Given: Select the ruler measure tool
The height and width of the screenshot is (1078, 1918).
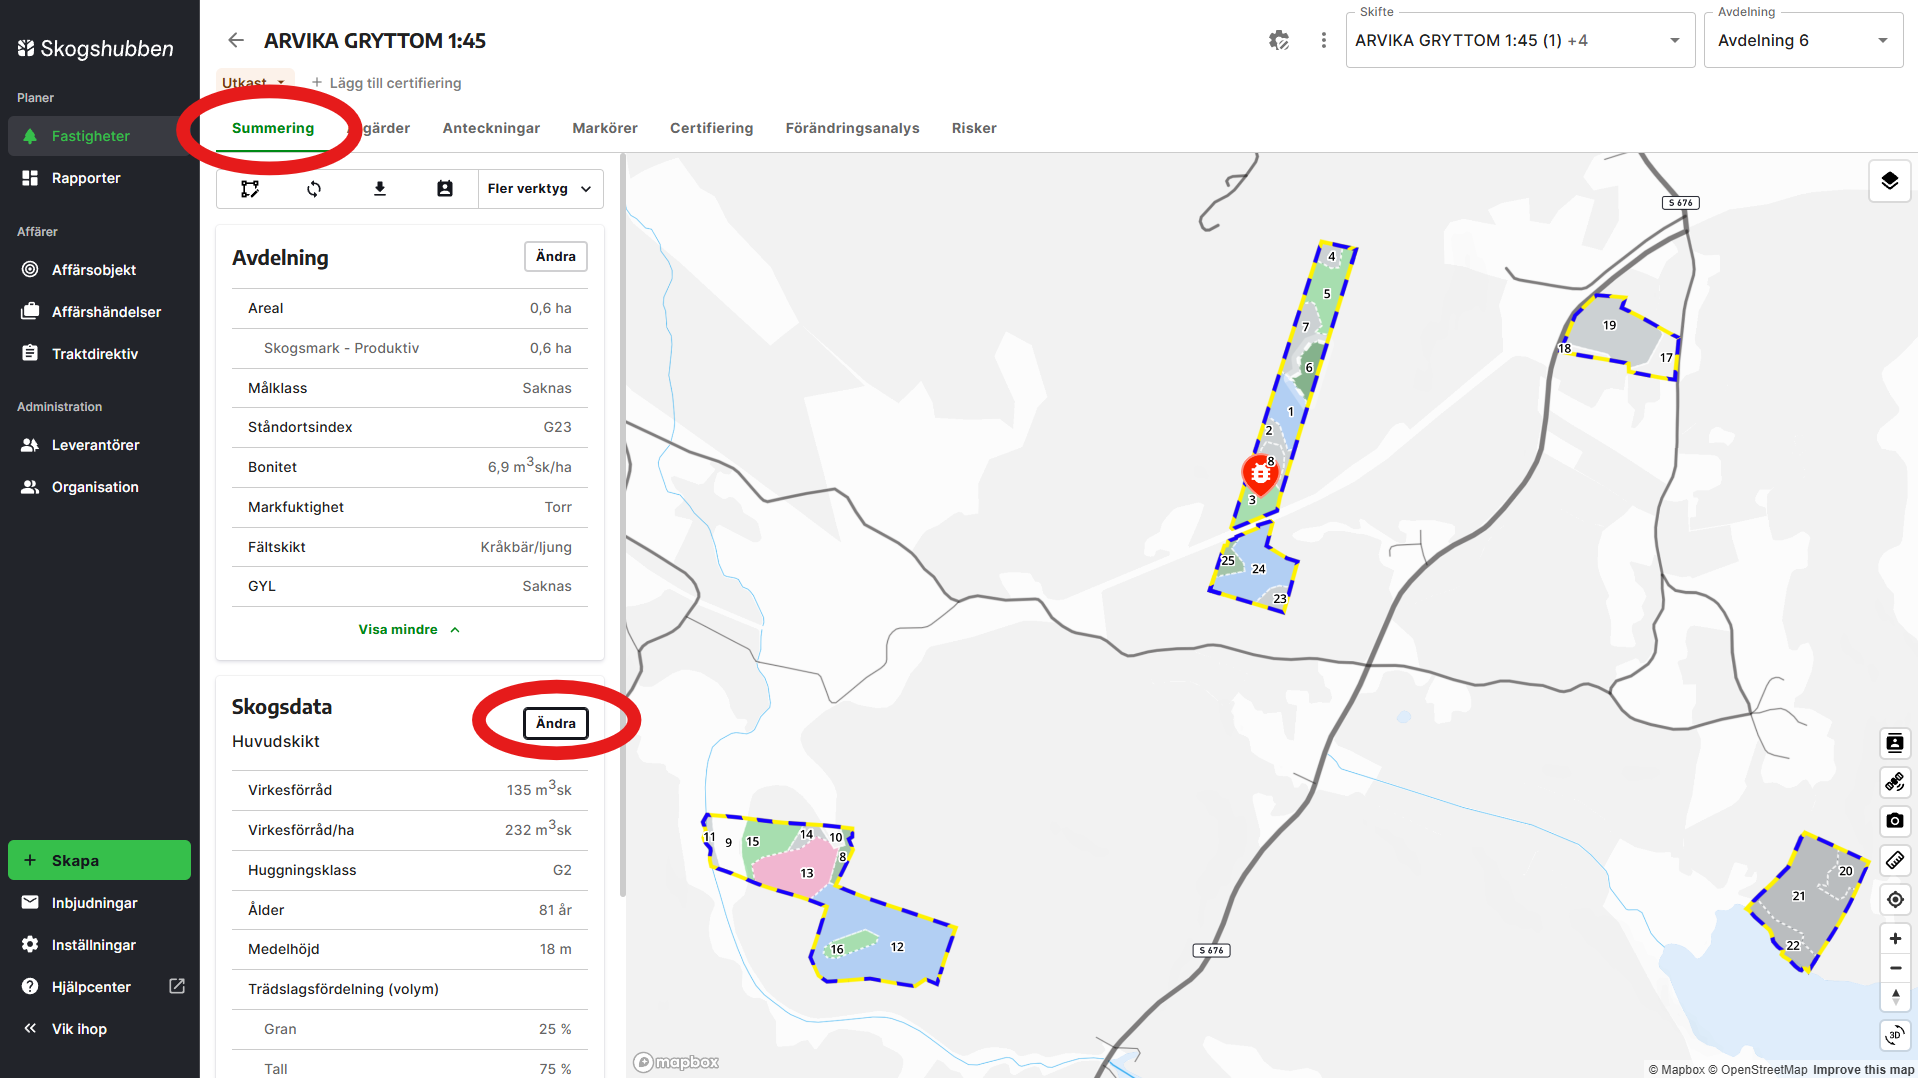Looking at the screenshot, I should pos(1895,860).
